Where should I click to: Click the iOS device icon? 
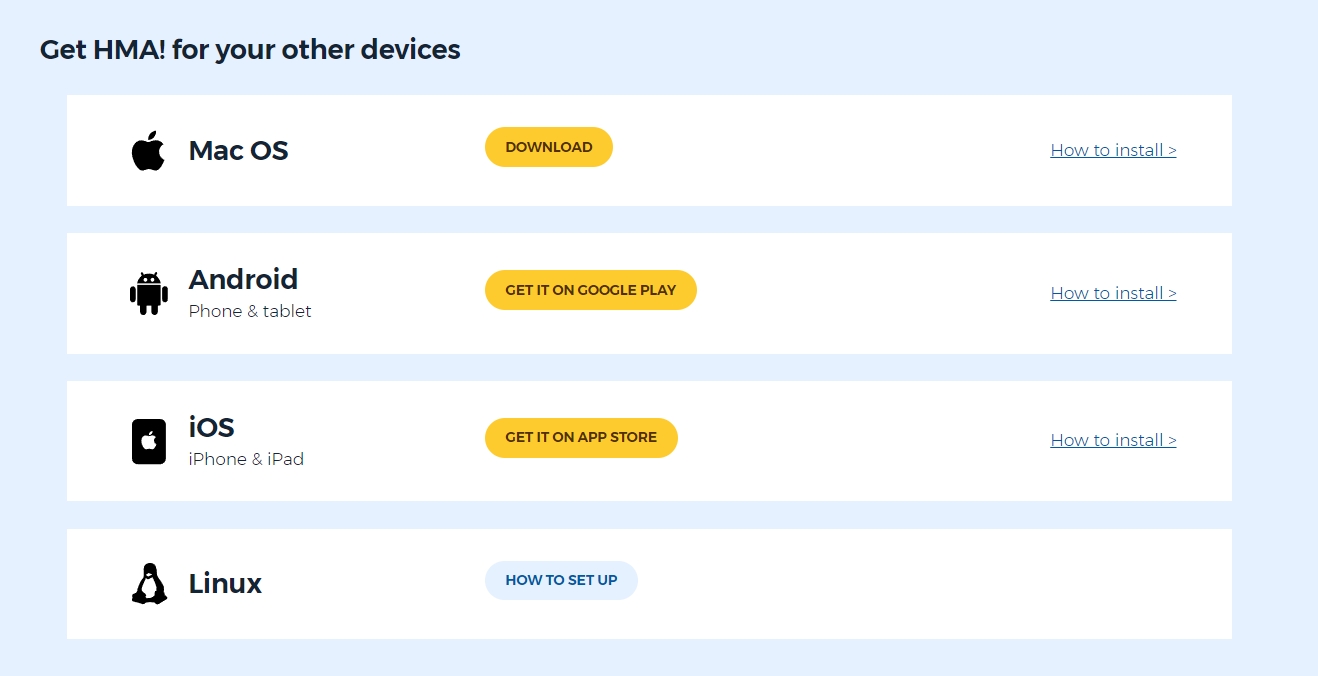pyautogui.click(x=148, y=441)
